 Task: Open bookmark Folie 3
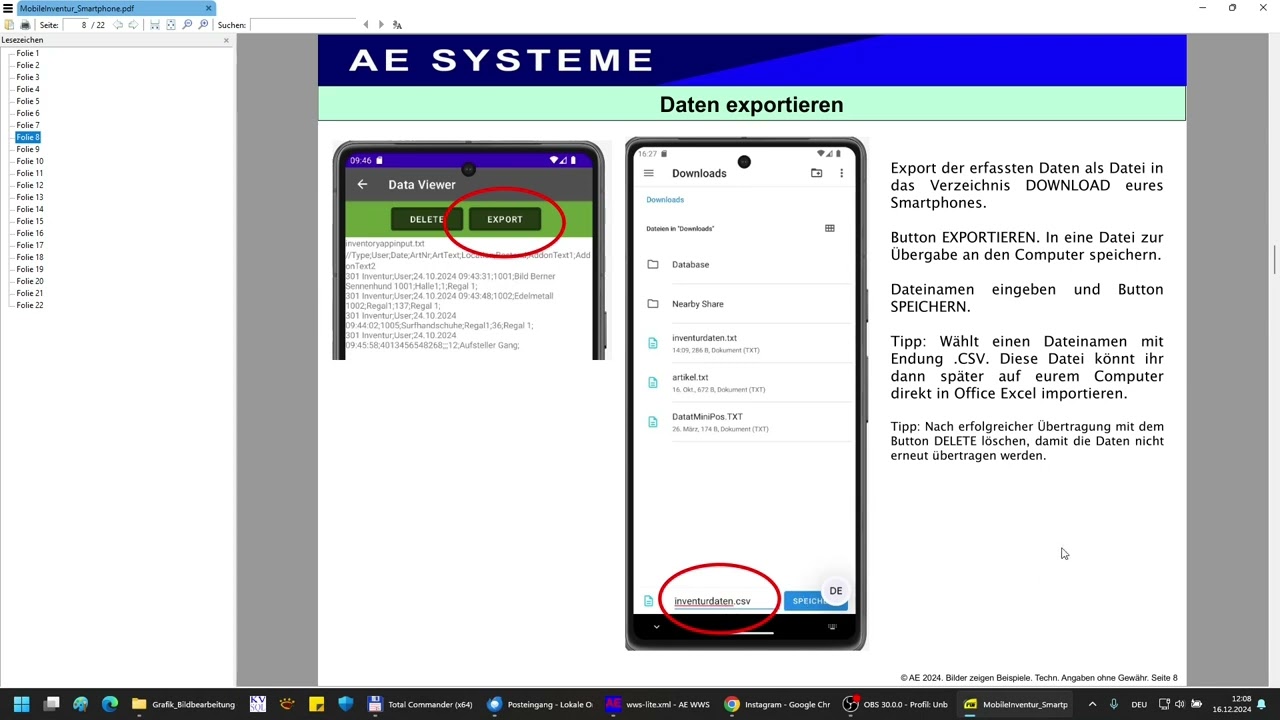tap(28, 77)
